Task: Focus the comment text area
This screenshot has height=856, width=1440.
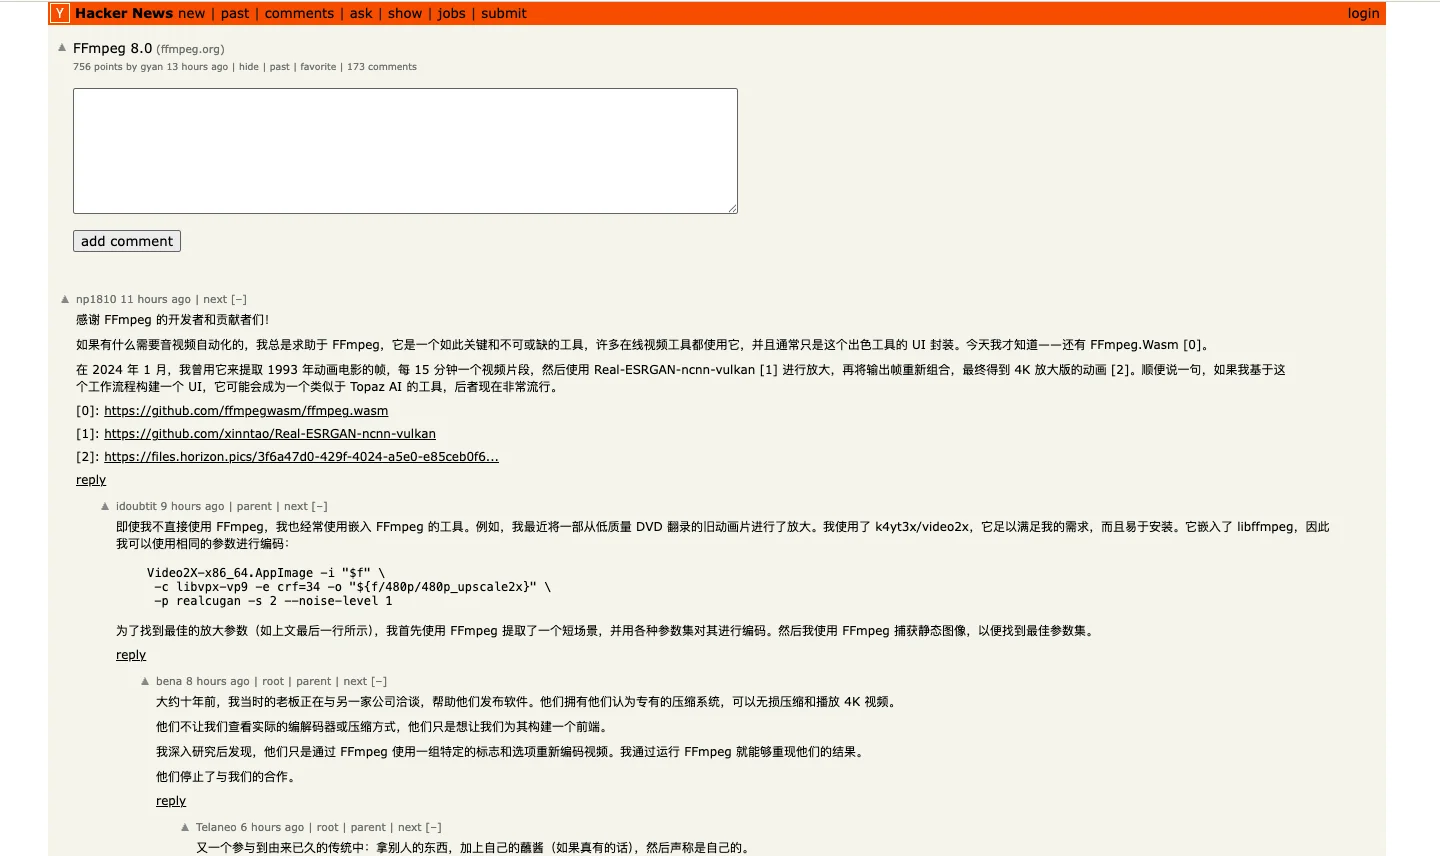Action: click(x=405, y=151)
